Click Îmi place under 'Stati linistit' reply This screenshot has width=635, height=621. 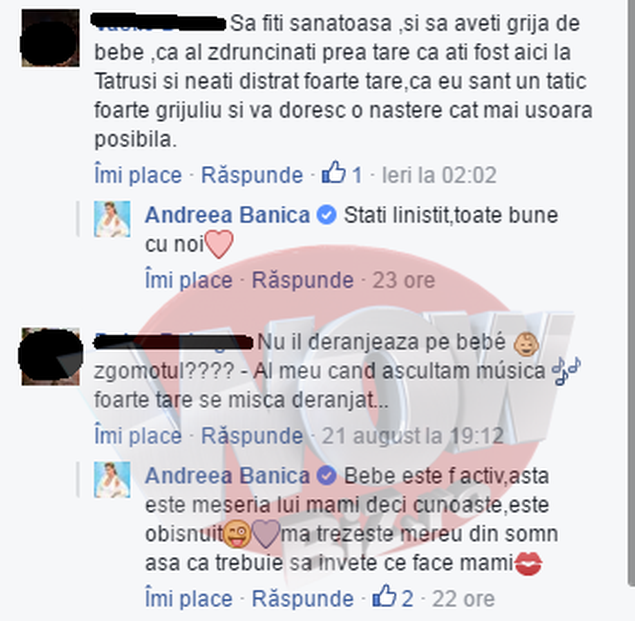pyautogui.click(x=189, y=280)
